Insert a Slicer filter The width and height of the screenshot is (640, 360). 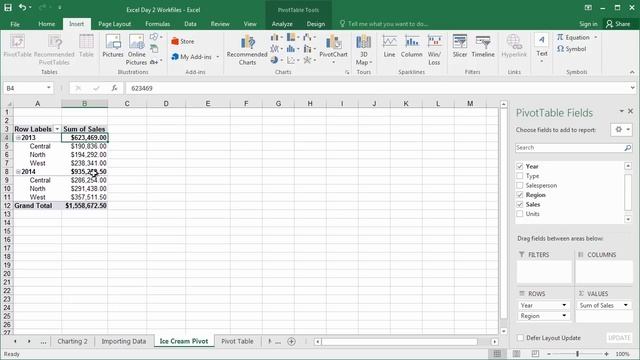point(460,46)
